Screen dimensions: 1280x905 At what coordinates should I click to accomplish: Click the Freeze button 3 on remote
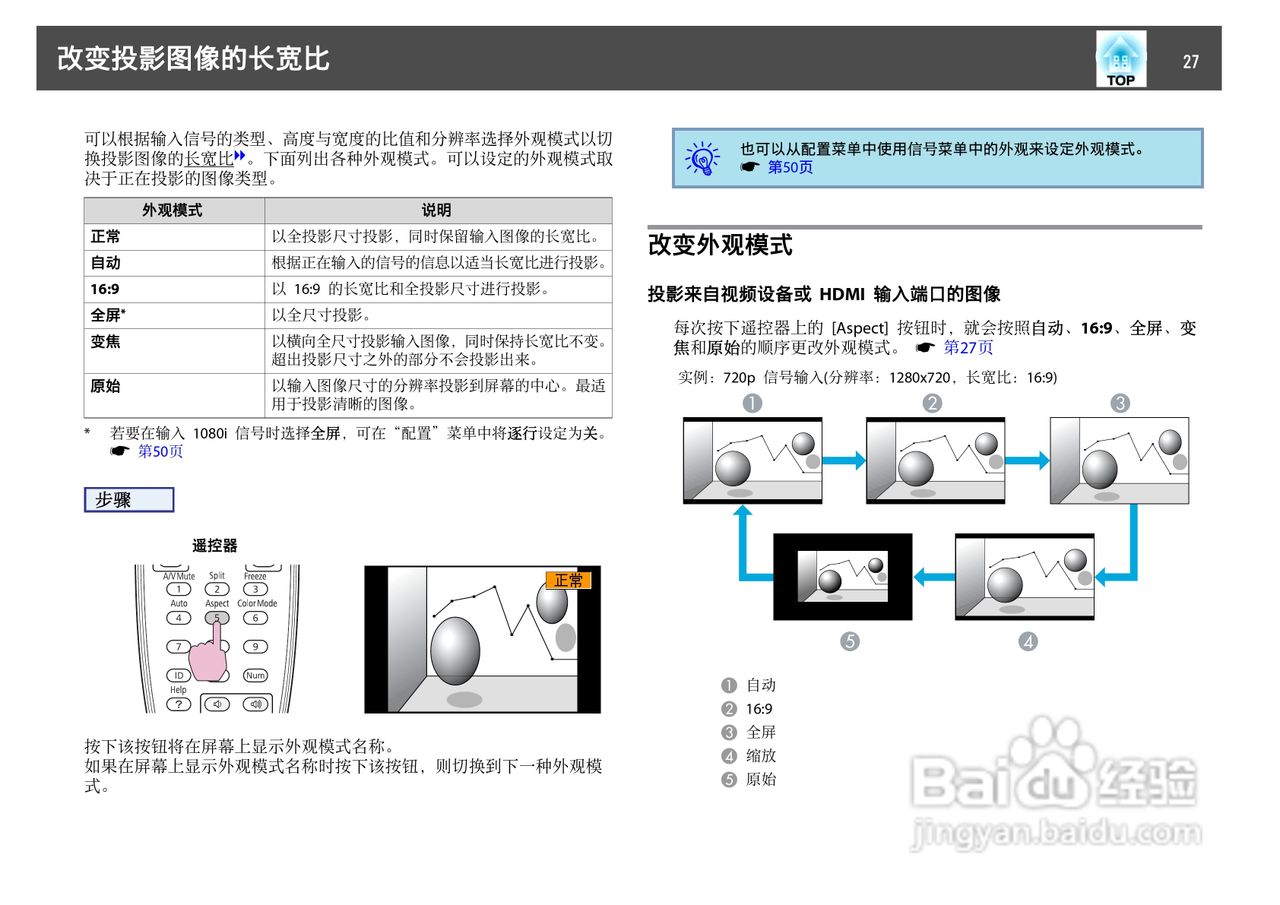(x=255, y=589)
